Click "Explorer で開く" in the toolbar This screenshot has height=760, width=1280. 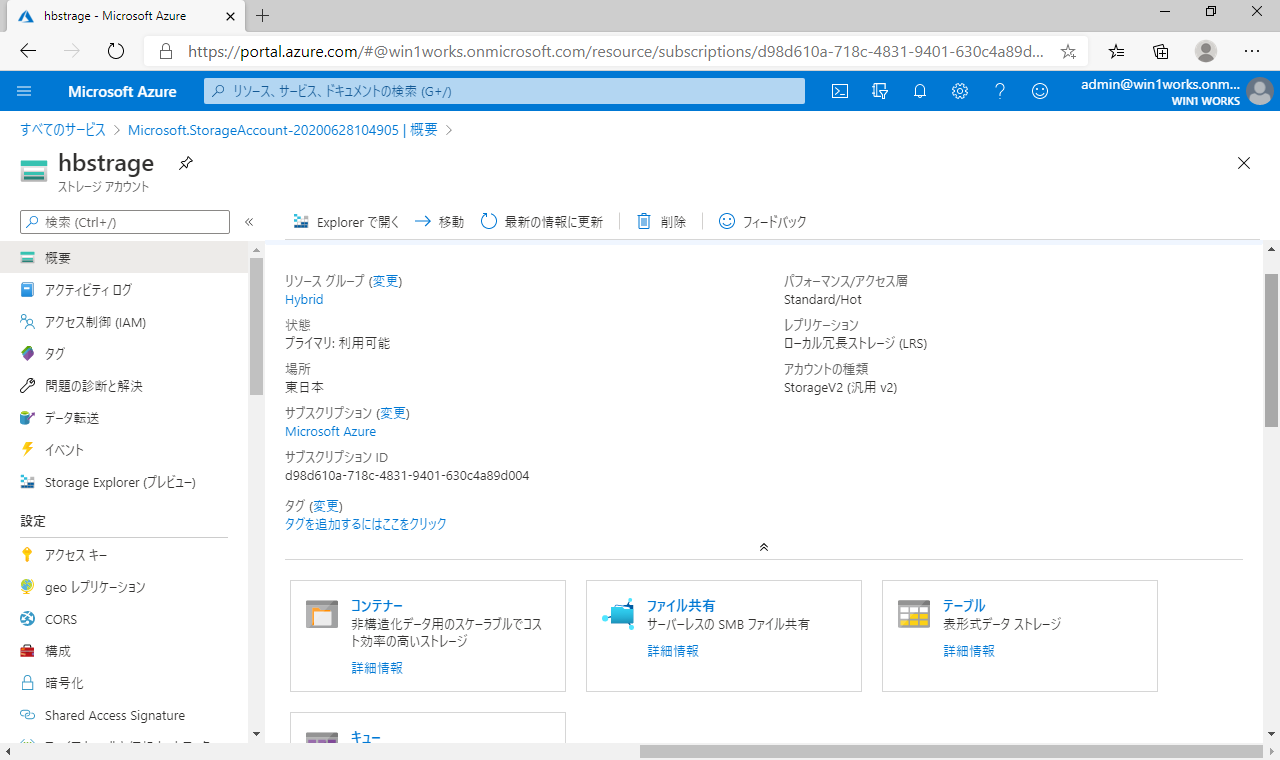(346, 222)
